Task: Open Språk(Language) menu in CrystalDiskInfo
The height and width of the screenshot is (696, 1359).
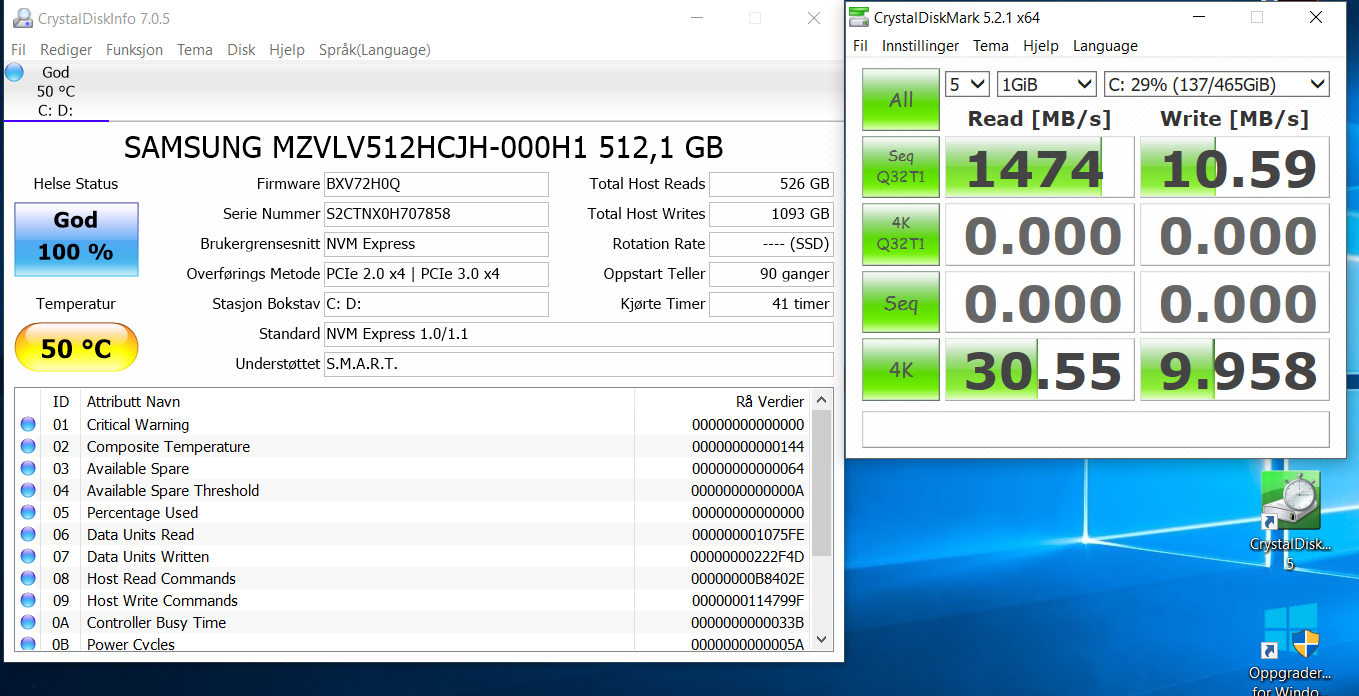Action: click(x=375, y=50)
